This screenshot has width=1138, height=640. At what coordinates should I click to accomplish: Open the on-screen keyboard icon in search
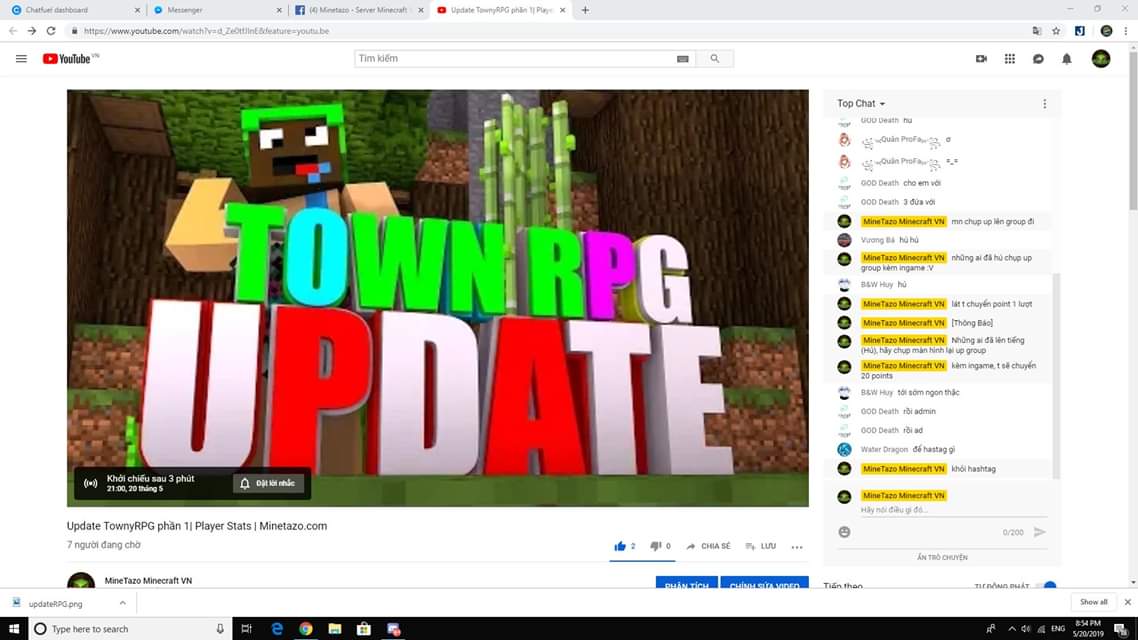(x=682, y=59)
